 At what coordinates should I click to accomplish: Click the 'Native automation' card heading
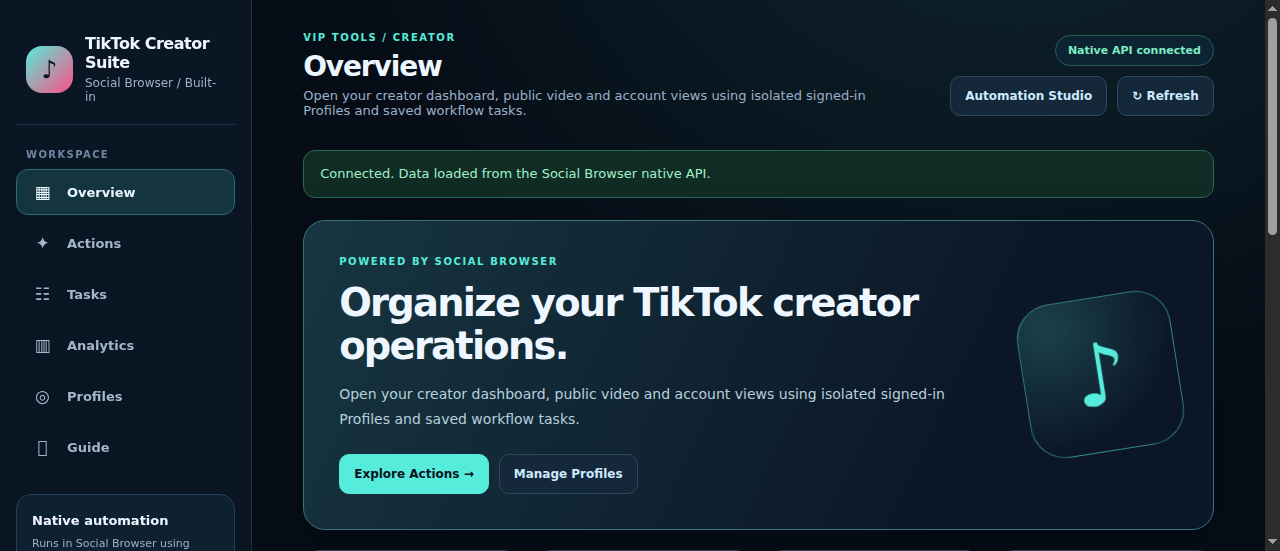click(x=100, y=520)
